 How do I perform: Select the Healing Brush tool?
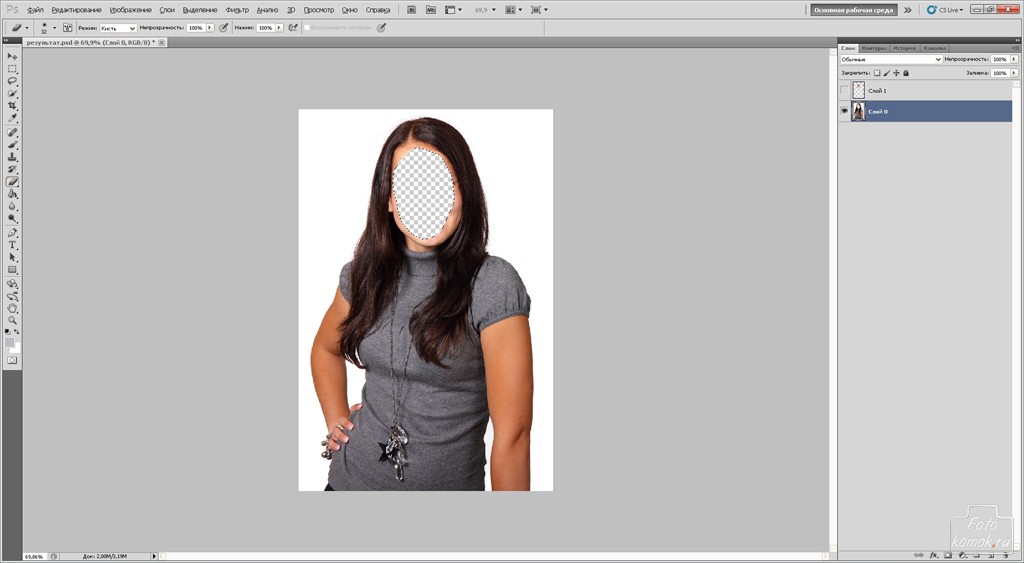(x=12, y=133)
